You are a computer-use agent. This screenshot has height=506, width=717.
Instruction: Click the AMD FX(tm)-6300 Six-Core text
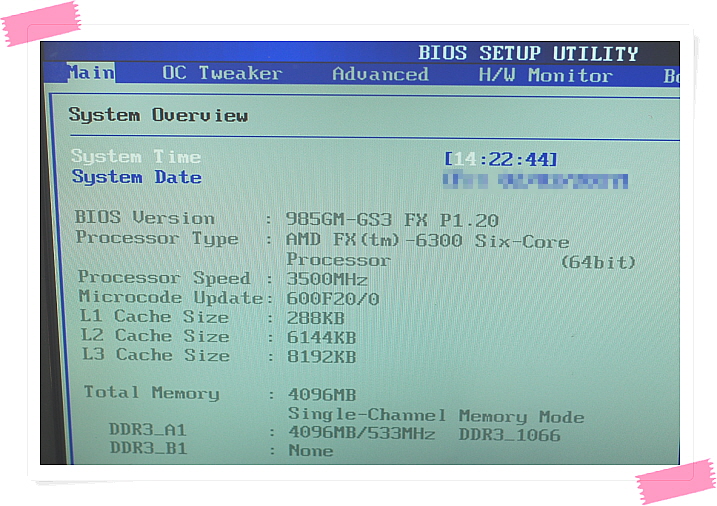(427, 240)
